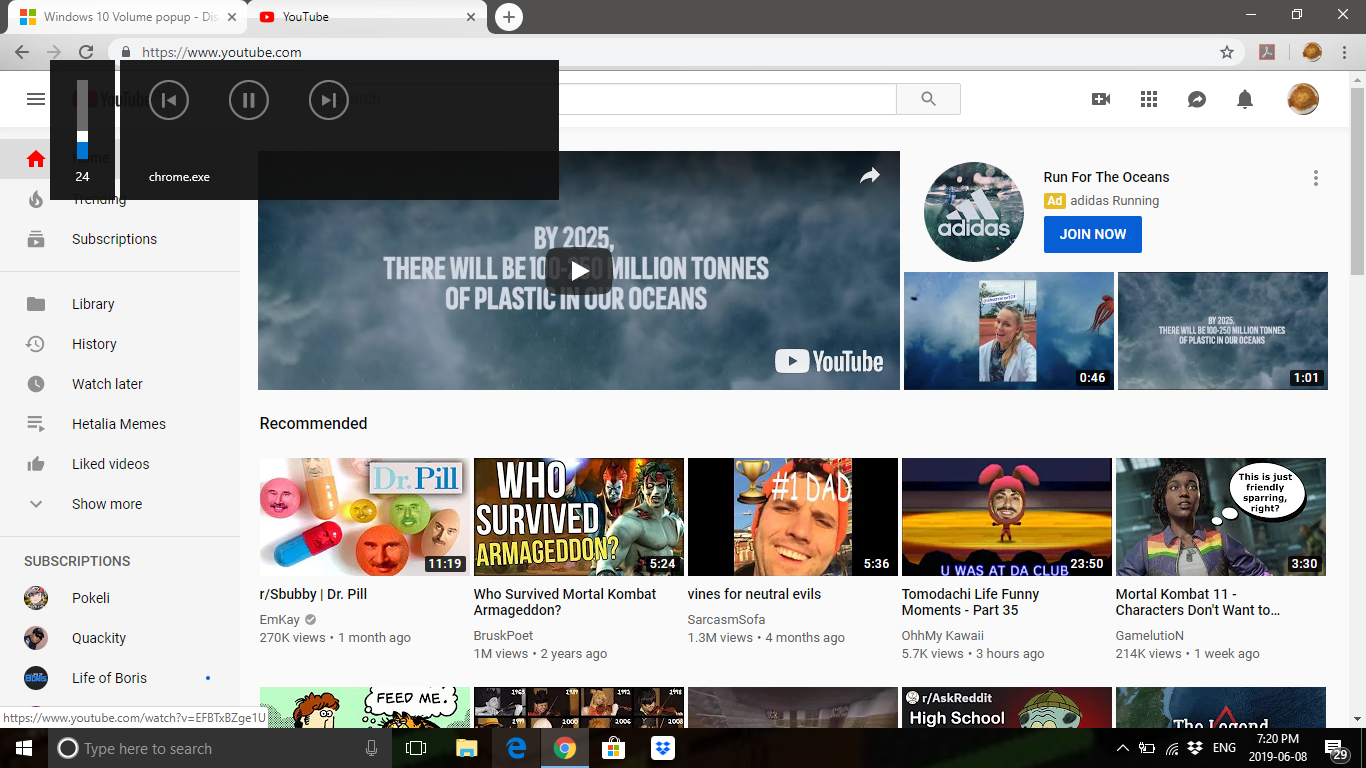
Task: Open the create video camera icon
Action: coord(1101,99)
